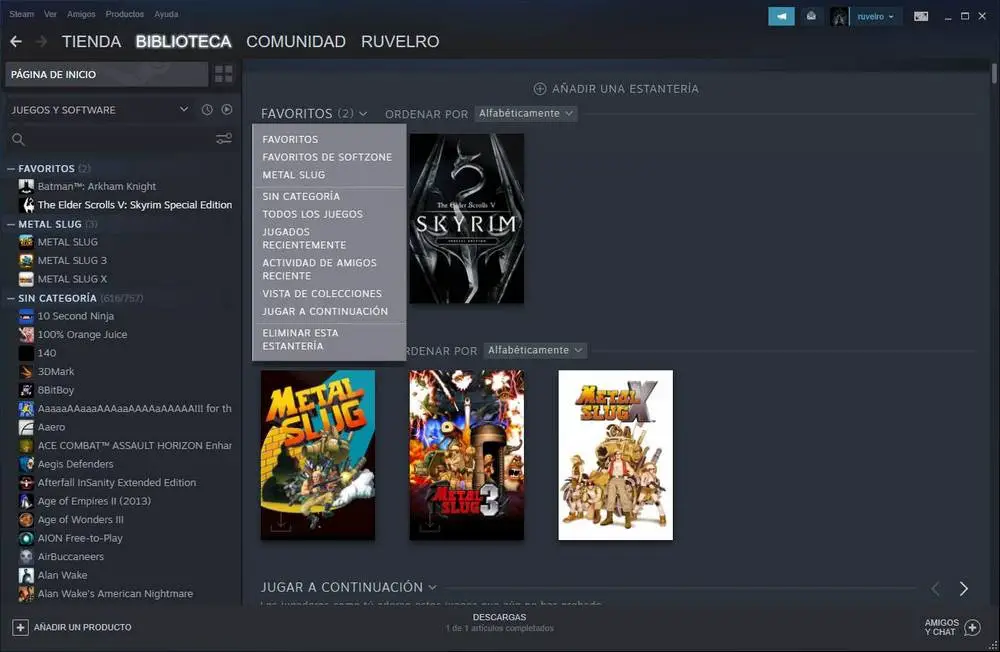Screen dimensions: 1000x652
Task: Open friends chat plus icon
Action: click(972, 628)
